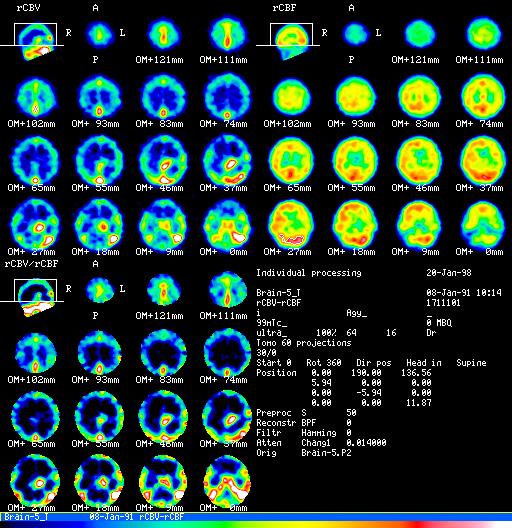Click the rCBF slice at OM+102mm
This screenshot has width=512, height=528.
tap(291, 97)
